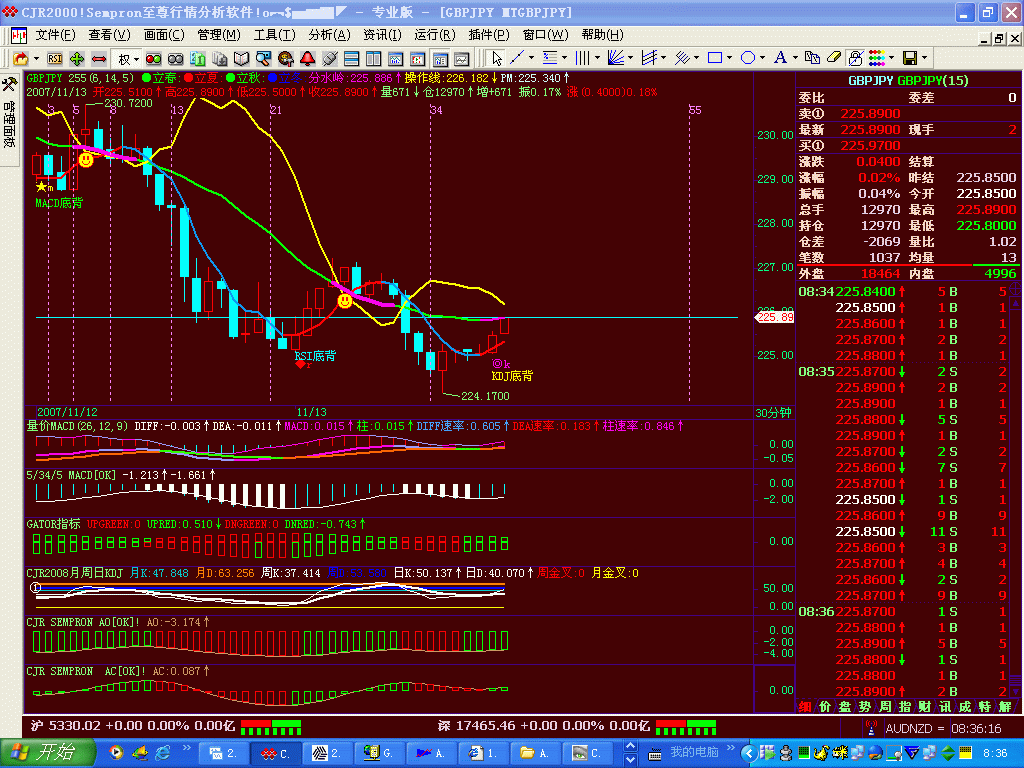
Task: Open dropdown arrow beside rectangle tool
Action: [x=729, y=58]
